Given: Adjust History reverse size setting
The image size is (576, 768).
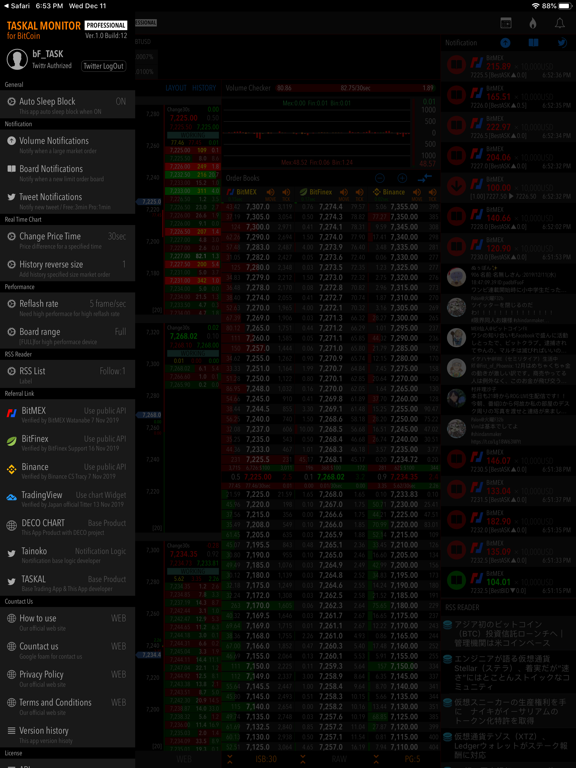Looking at the screenshot, I should pos(68,267).
